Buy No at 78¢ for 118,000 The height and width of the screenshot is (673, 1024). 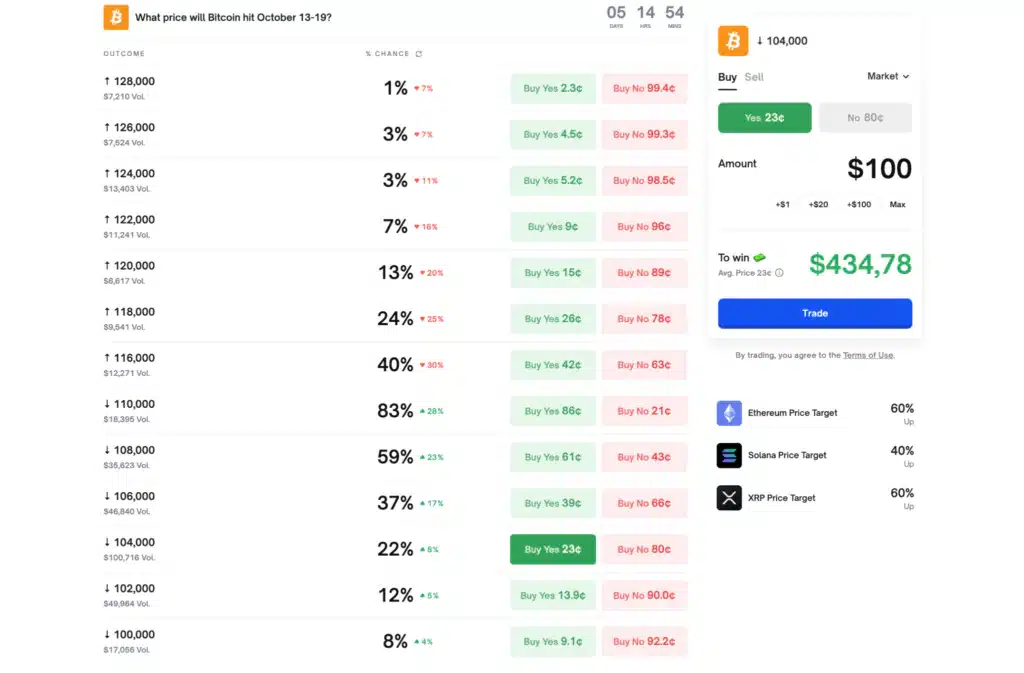pyautogui.click(x=644, y=318)
